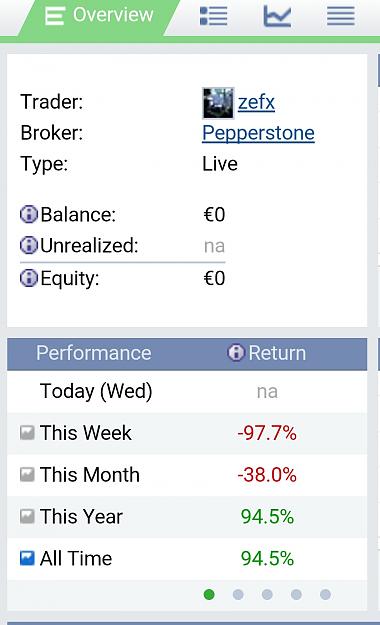
Task: Toggle This Year chart icon
Action: point(27,516)
